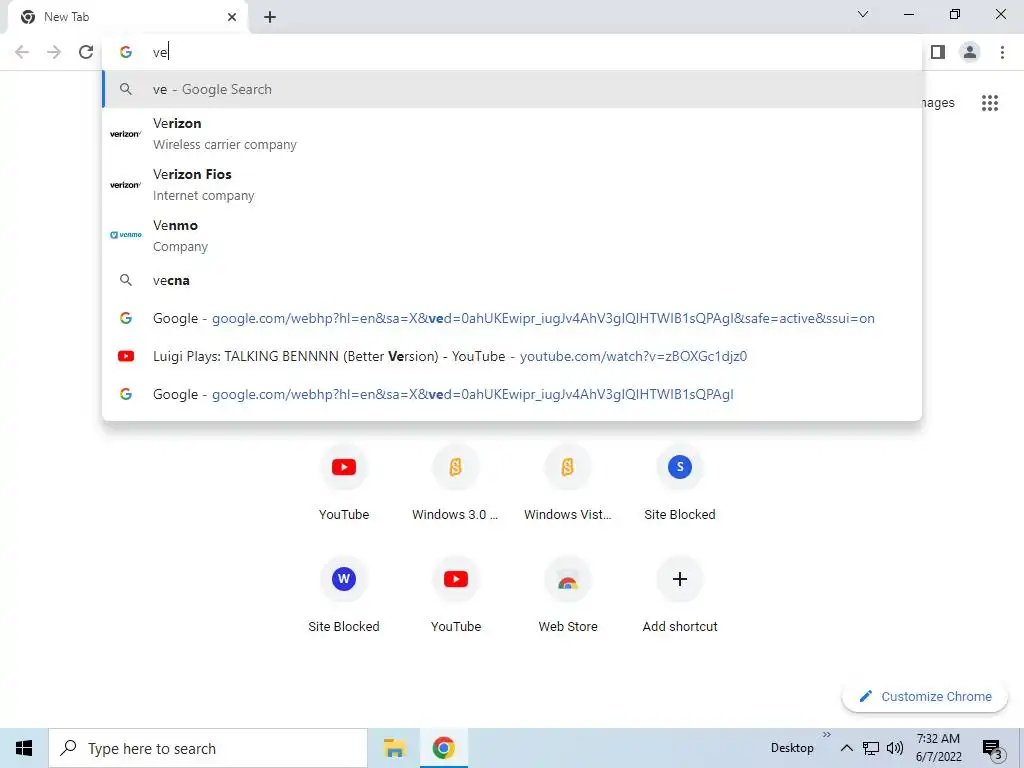Click the browser back arrow
The width and height of the screenshot is (1024, 768).
22,52
